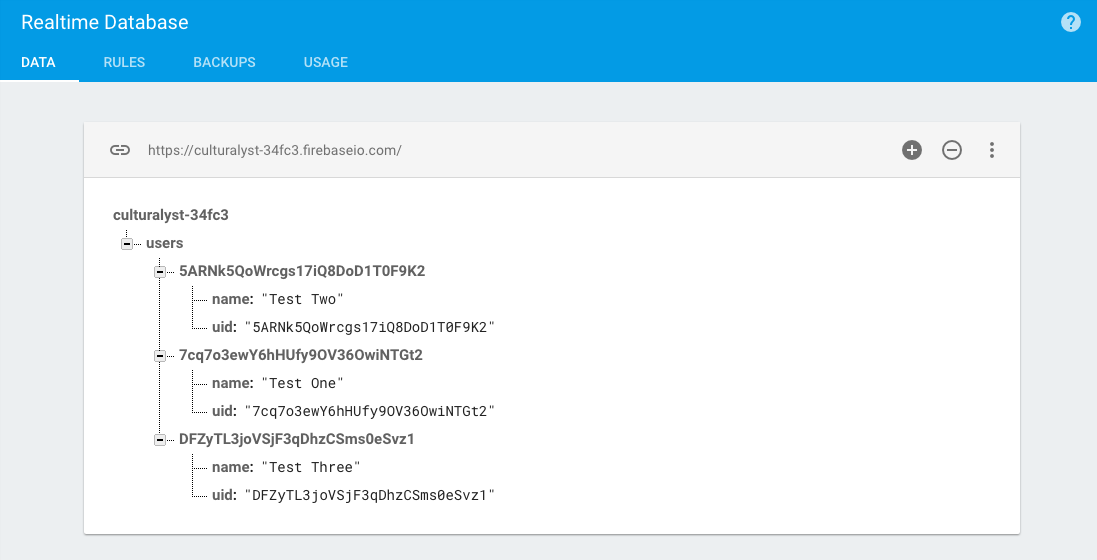Select the database URL field
Image resolution: width=1097 pixels, height=560 pixels.
(x=274, y=150)
